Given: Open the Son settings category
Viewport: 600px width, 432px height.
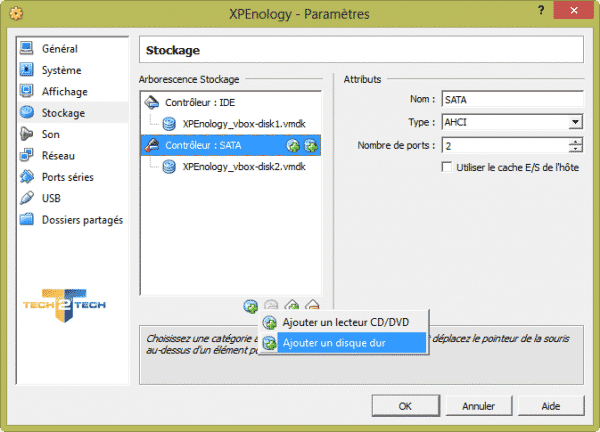Looking at the screenshot, I should click(x=73, y=134).
